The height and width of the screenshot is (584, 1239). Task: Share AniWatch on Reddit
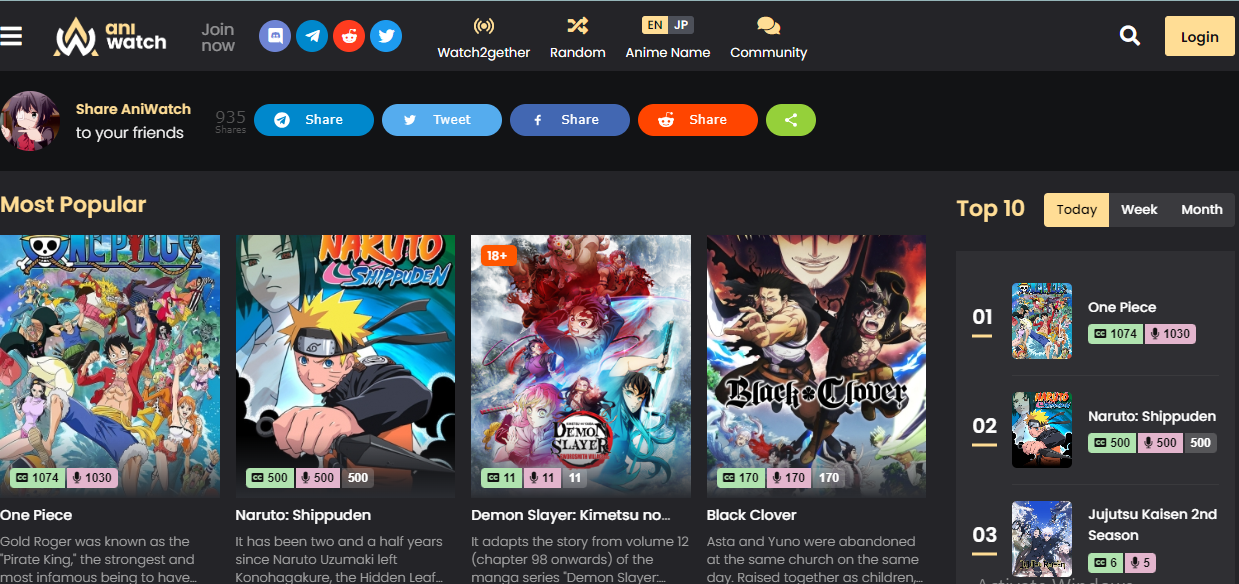click(697, 119)
